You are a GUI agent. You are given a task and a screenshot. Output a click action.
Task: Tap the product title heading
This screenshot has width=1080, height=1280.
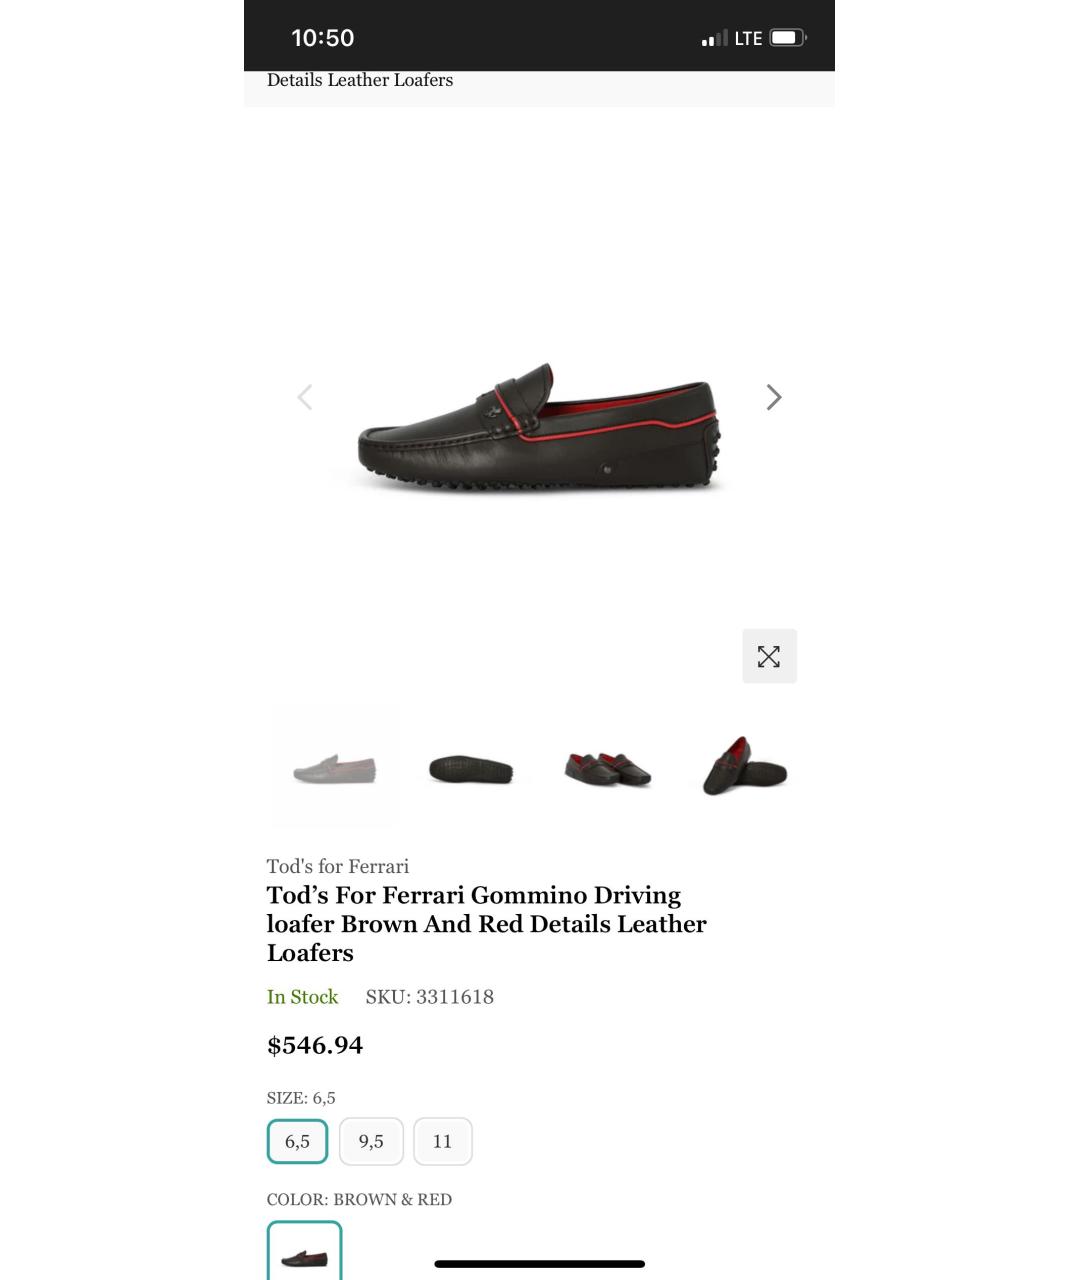[487, 924]
